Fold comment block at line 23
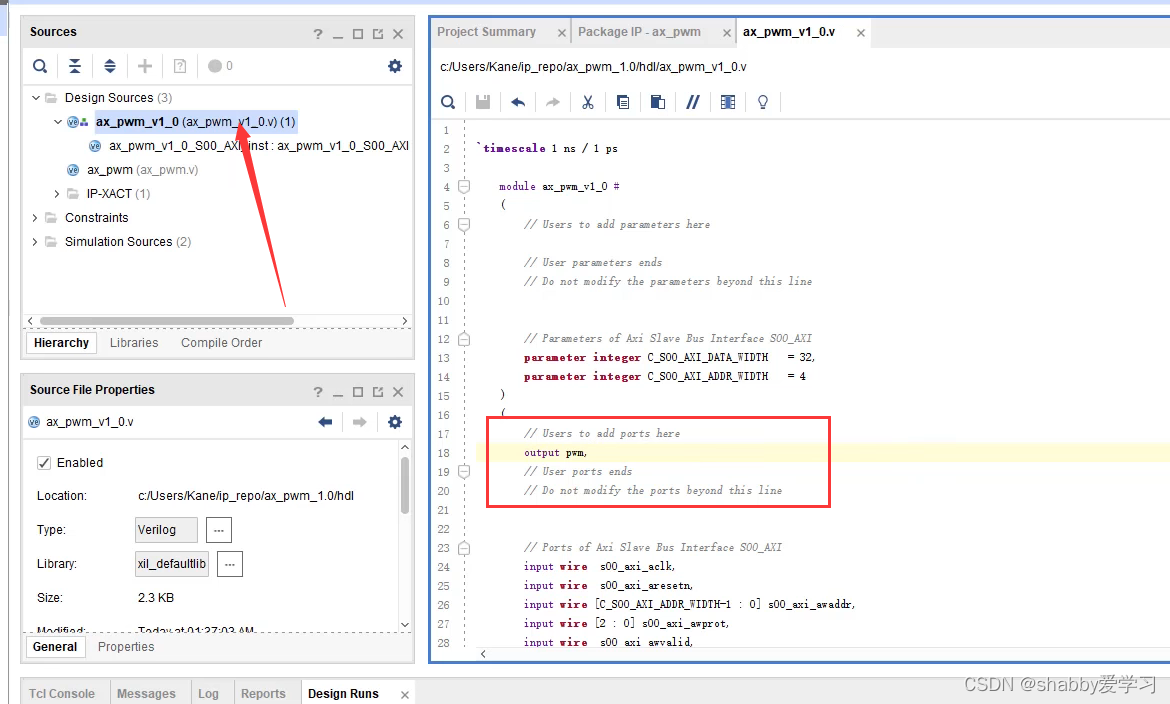Screen dimensions: 1170x704 pos(464,548)
